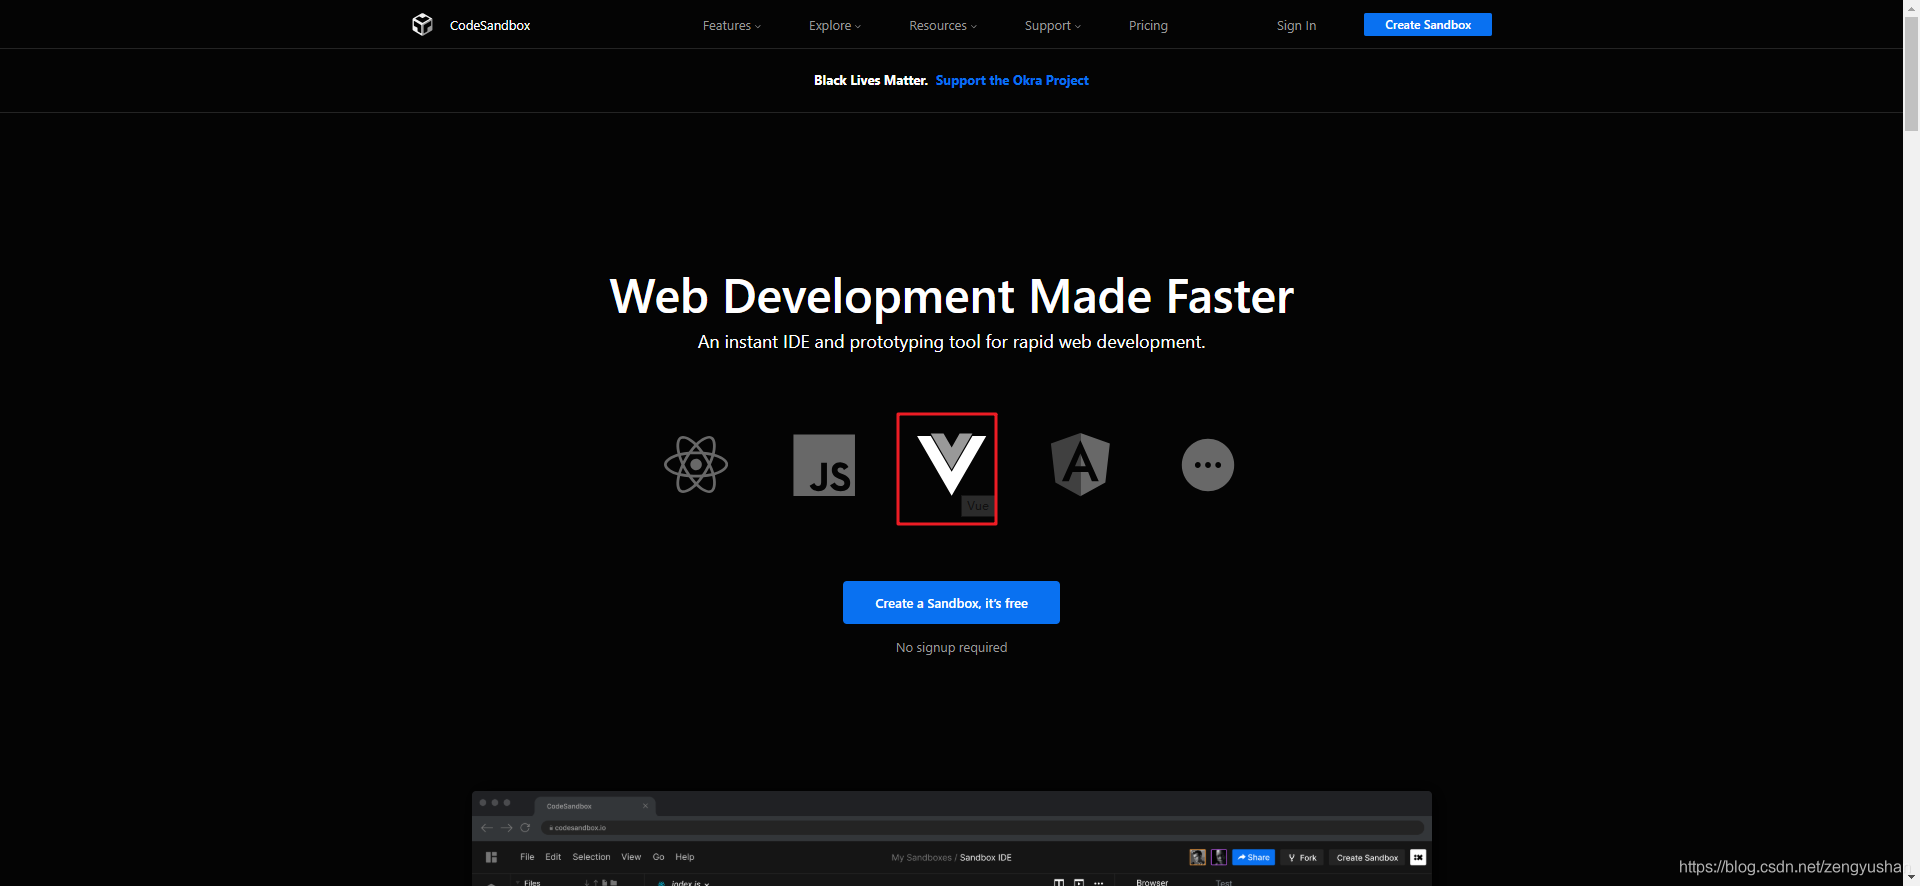Click the dashboard grid icon in preview IDE
This screenshot has width=1920, height=886.
point(491,857)
